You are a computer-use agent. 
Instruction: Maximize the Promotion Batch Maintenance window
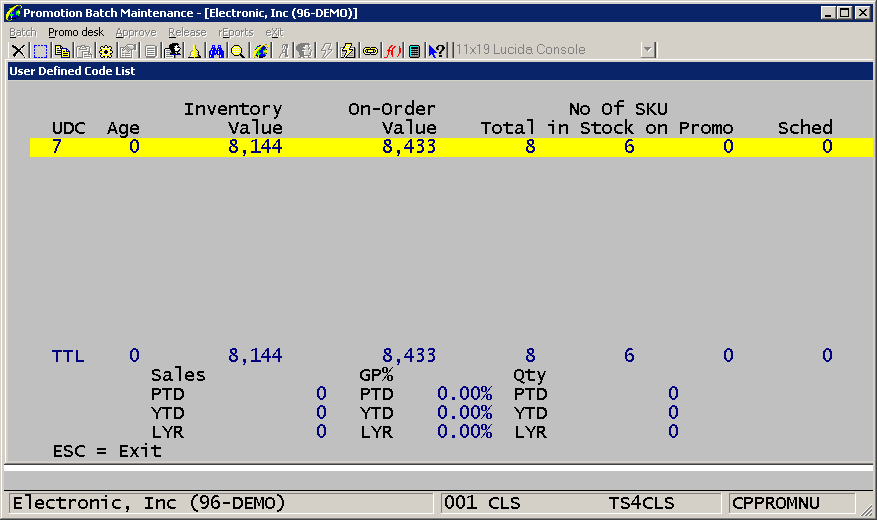[x=845, y=13]
